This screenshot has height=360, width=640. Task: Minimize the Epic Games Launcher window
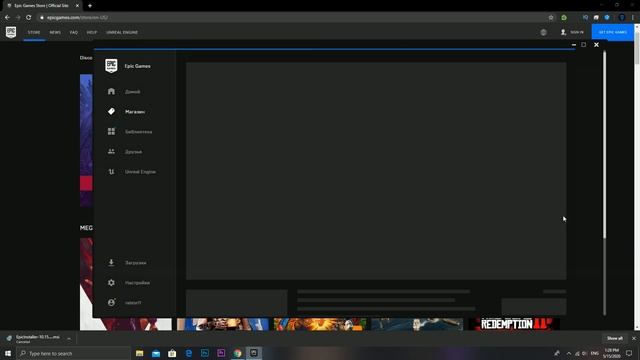tap(574, 44)
